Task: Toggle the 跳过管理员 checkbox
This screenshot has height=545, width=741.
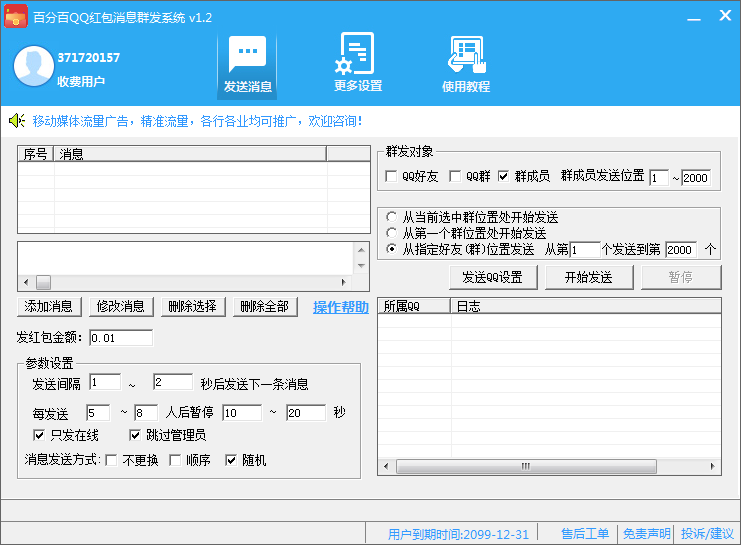Action: [x=135, y=435]
